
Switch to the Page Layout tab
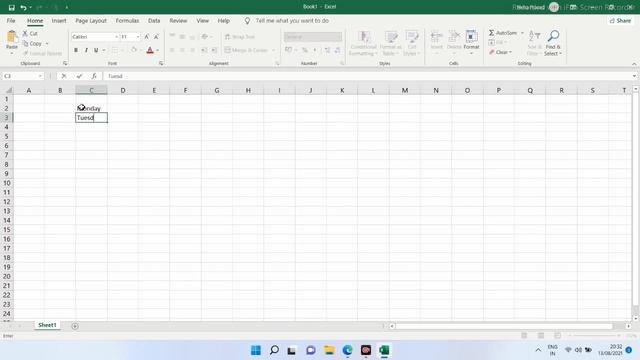91,20
